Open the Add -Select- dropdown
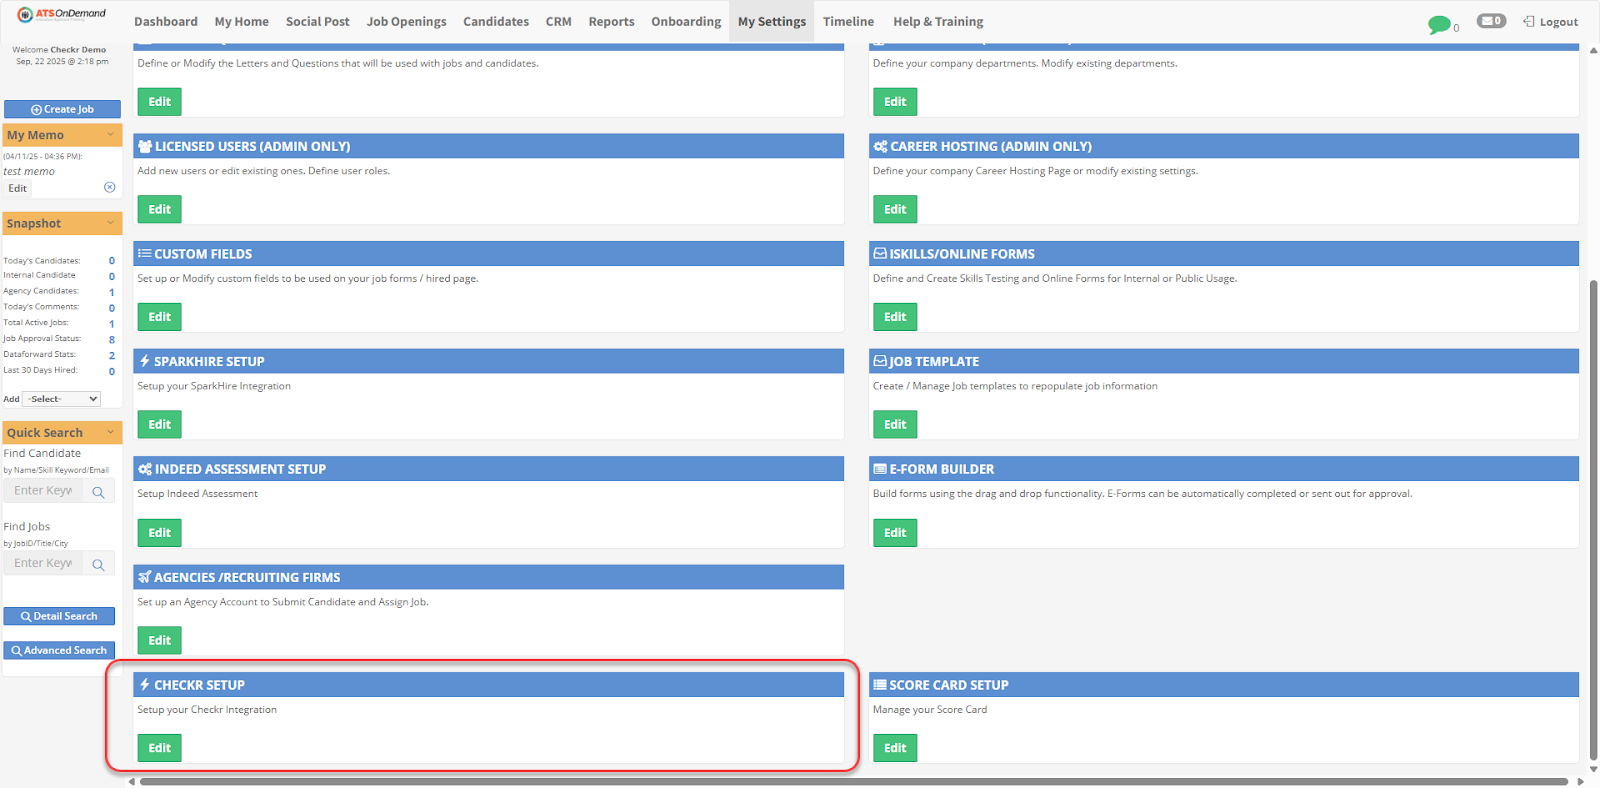The height and width of the screenshot is (788, 1600). [x=62, y=399]
